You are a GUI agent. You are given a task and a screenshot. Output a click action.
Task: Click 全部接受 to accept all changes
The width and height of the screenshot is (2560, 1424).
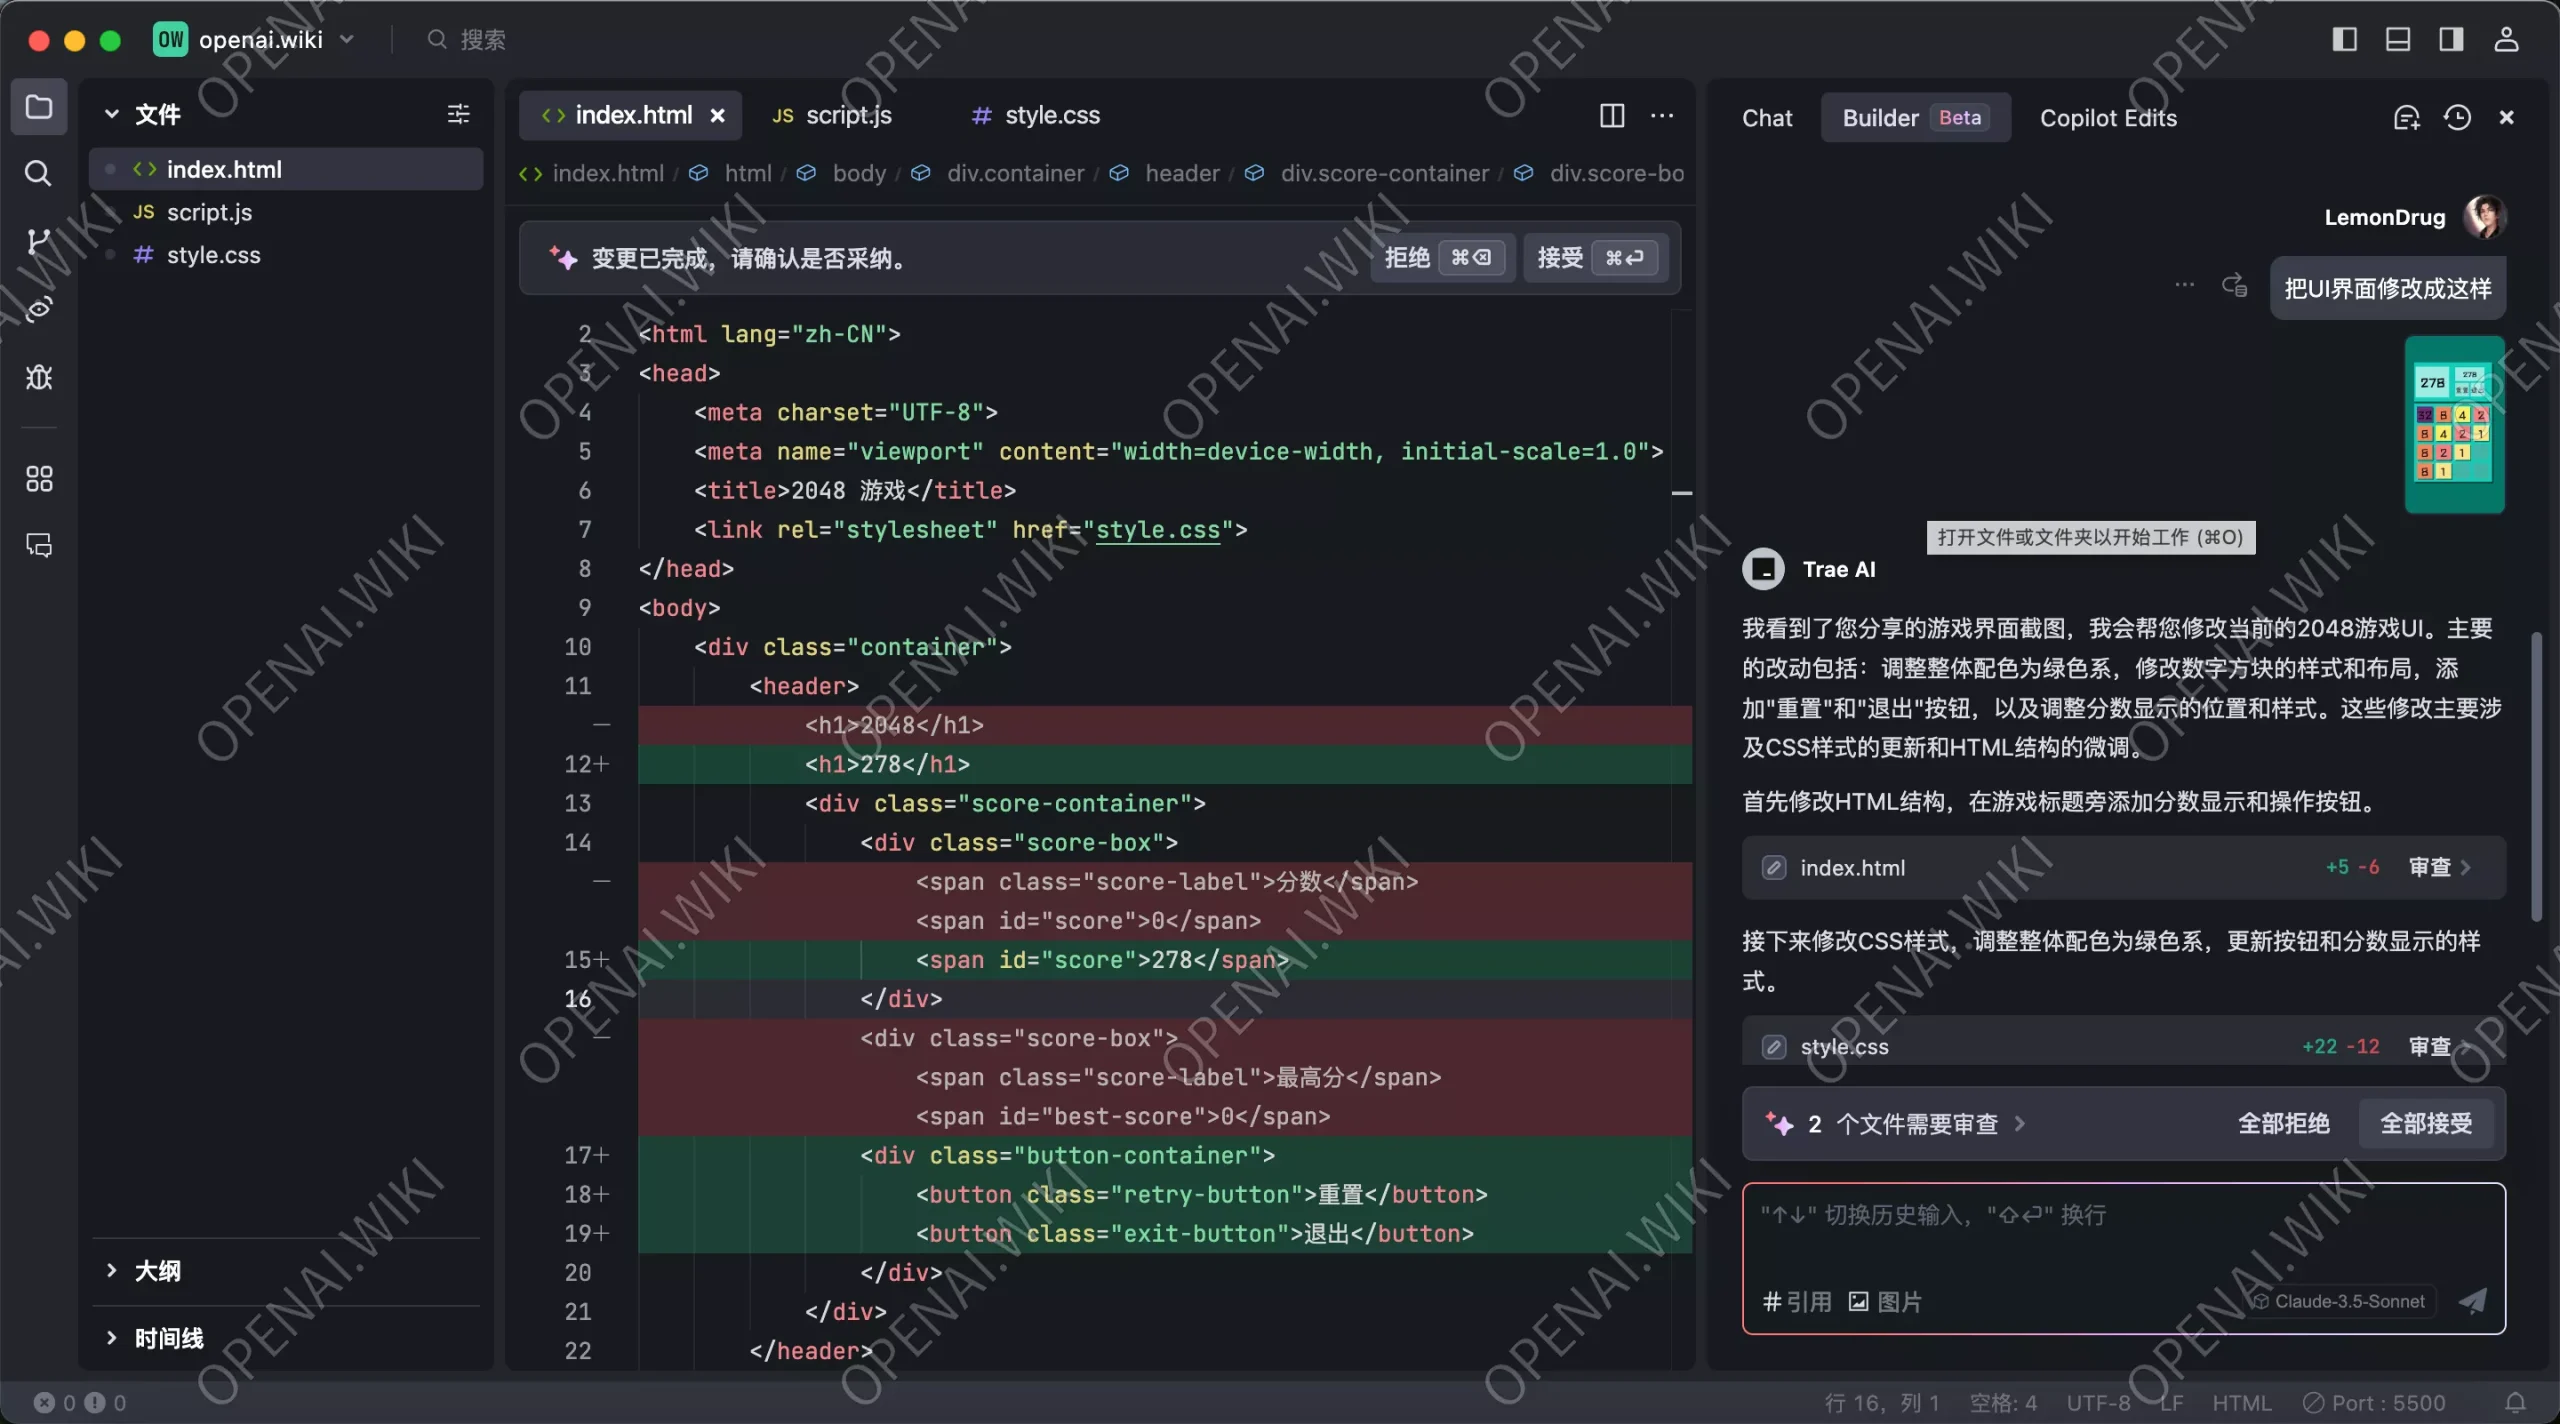(2427, 1122)
